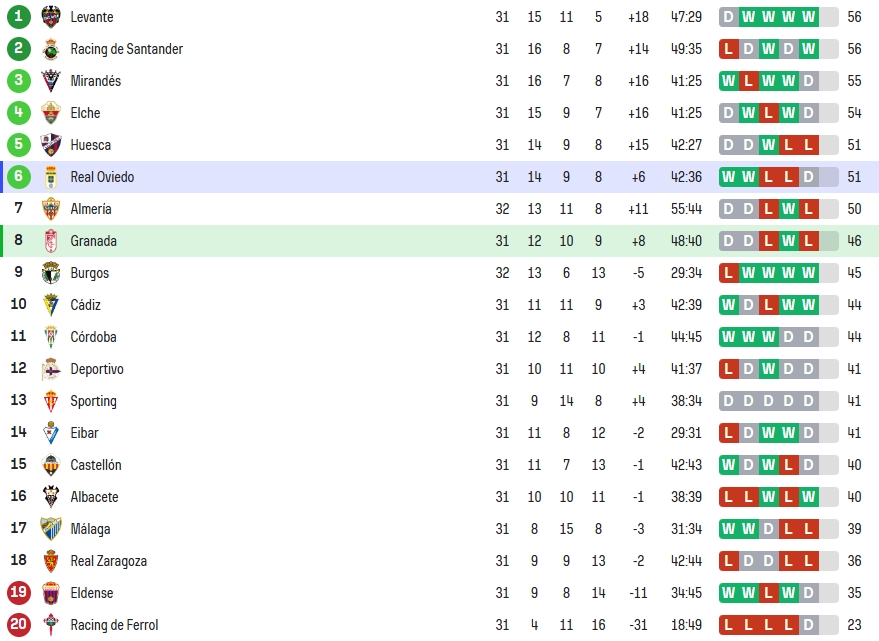Screen dimensions: 879x641
Task: Click the Deportivo club crest icon
Action: coord(50,368)
